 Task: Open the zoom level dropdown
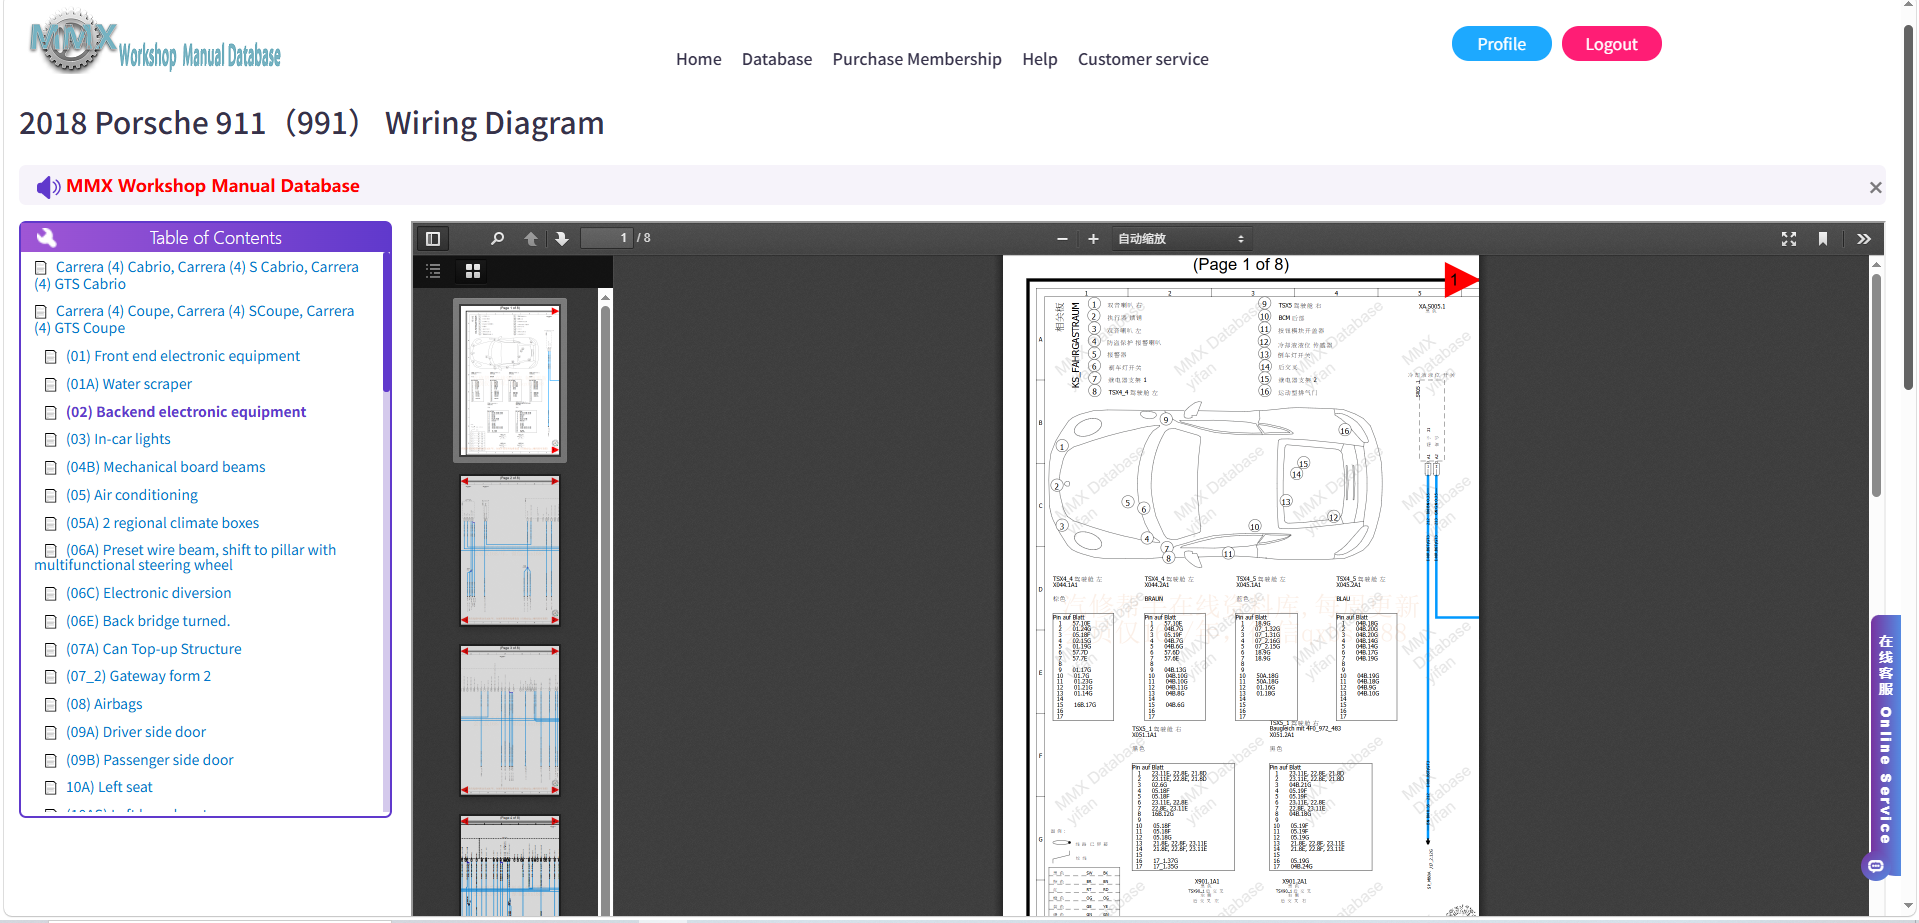1181,239
